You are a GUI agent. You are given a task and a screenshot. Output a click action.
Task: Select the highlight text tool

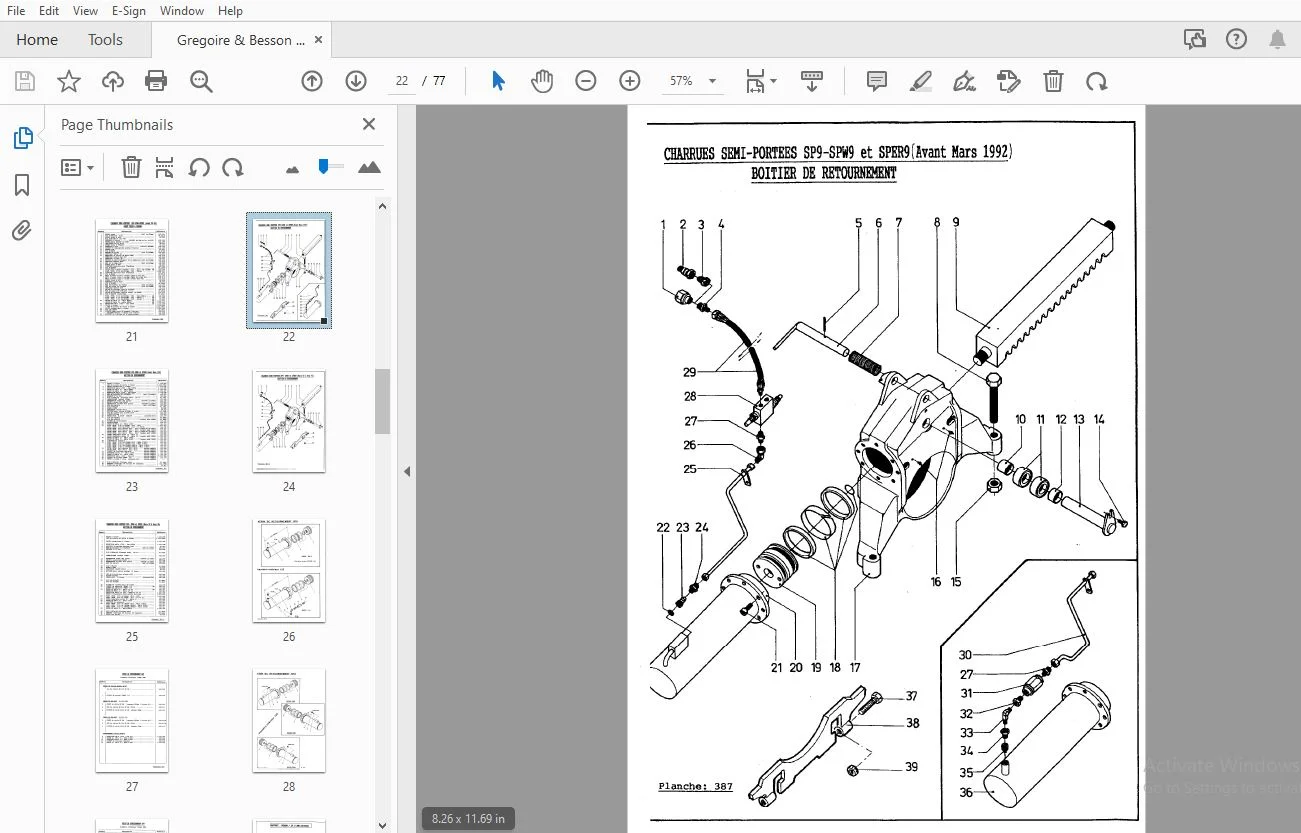click(x=921, y=81)
